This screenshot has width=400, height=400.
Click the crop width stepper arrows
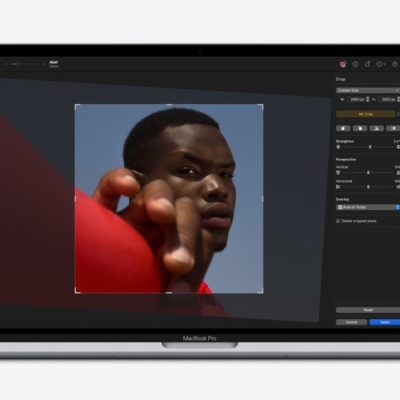pyautogui.click(x=368, y=99)
